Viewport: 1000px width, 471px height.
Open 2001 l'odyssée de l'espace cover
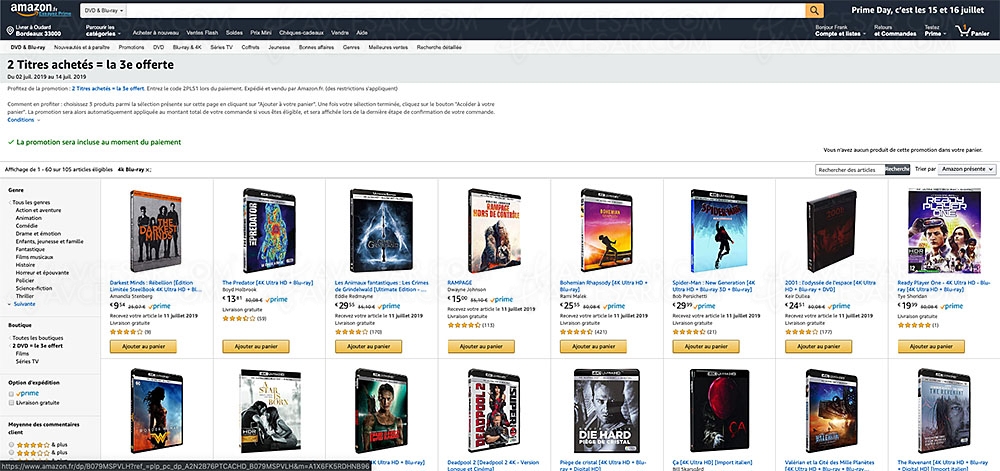831,230
